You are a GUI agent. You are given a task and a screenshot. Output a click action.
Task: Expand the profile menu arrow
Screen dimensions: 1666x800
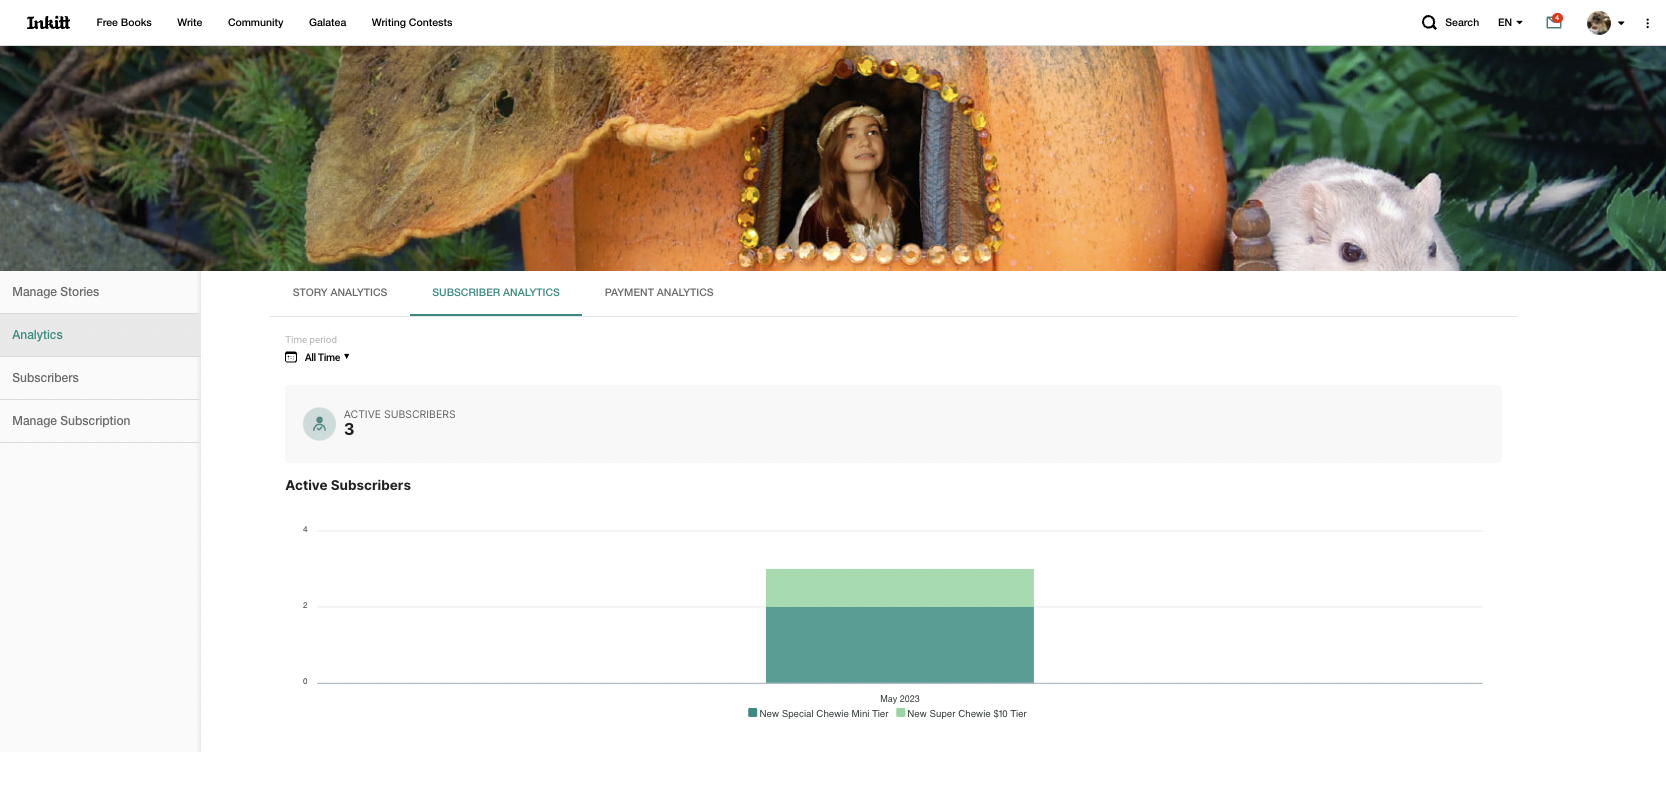pyautogui.click(x=1621, y=23)
